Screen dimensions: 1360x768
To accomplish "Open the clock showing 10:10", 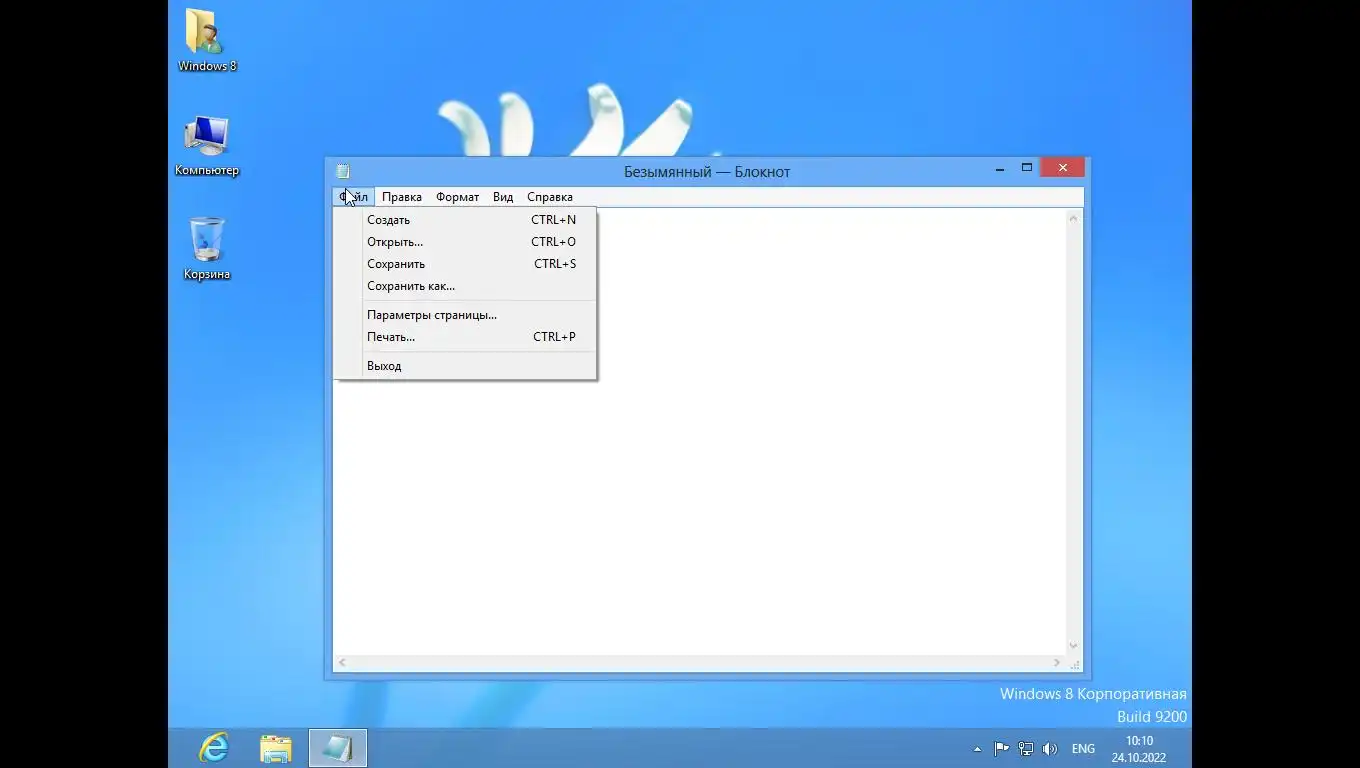I will 1139,749.
